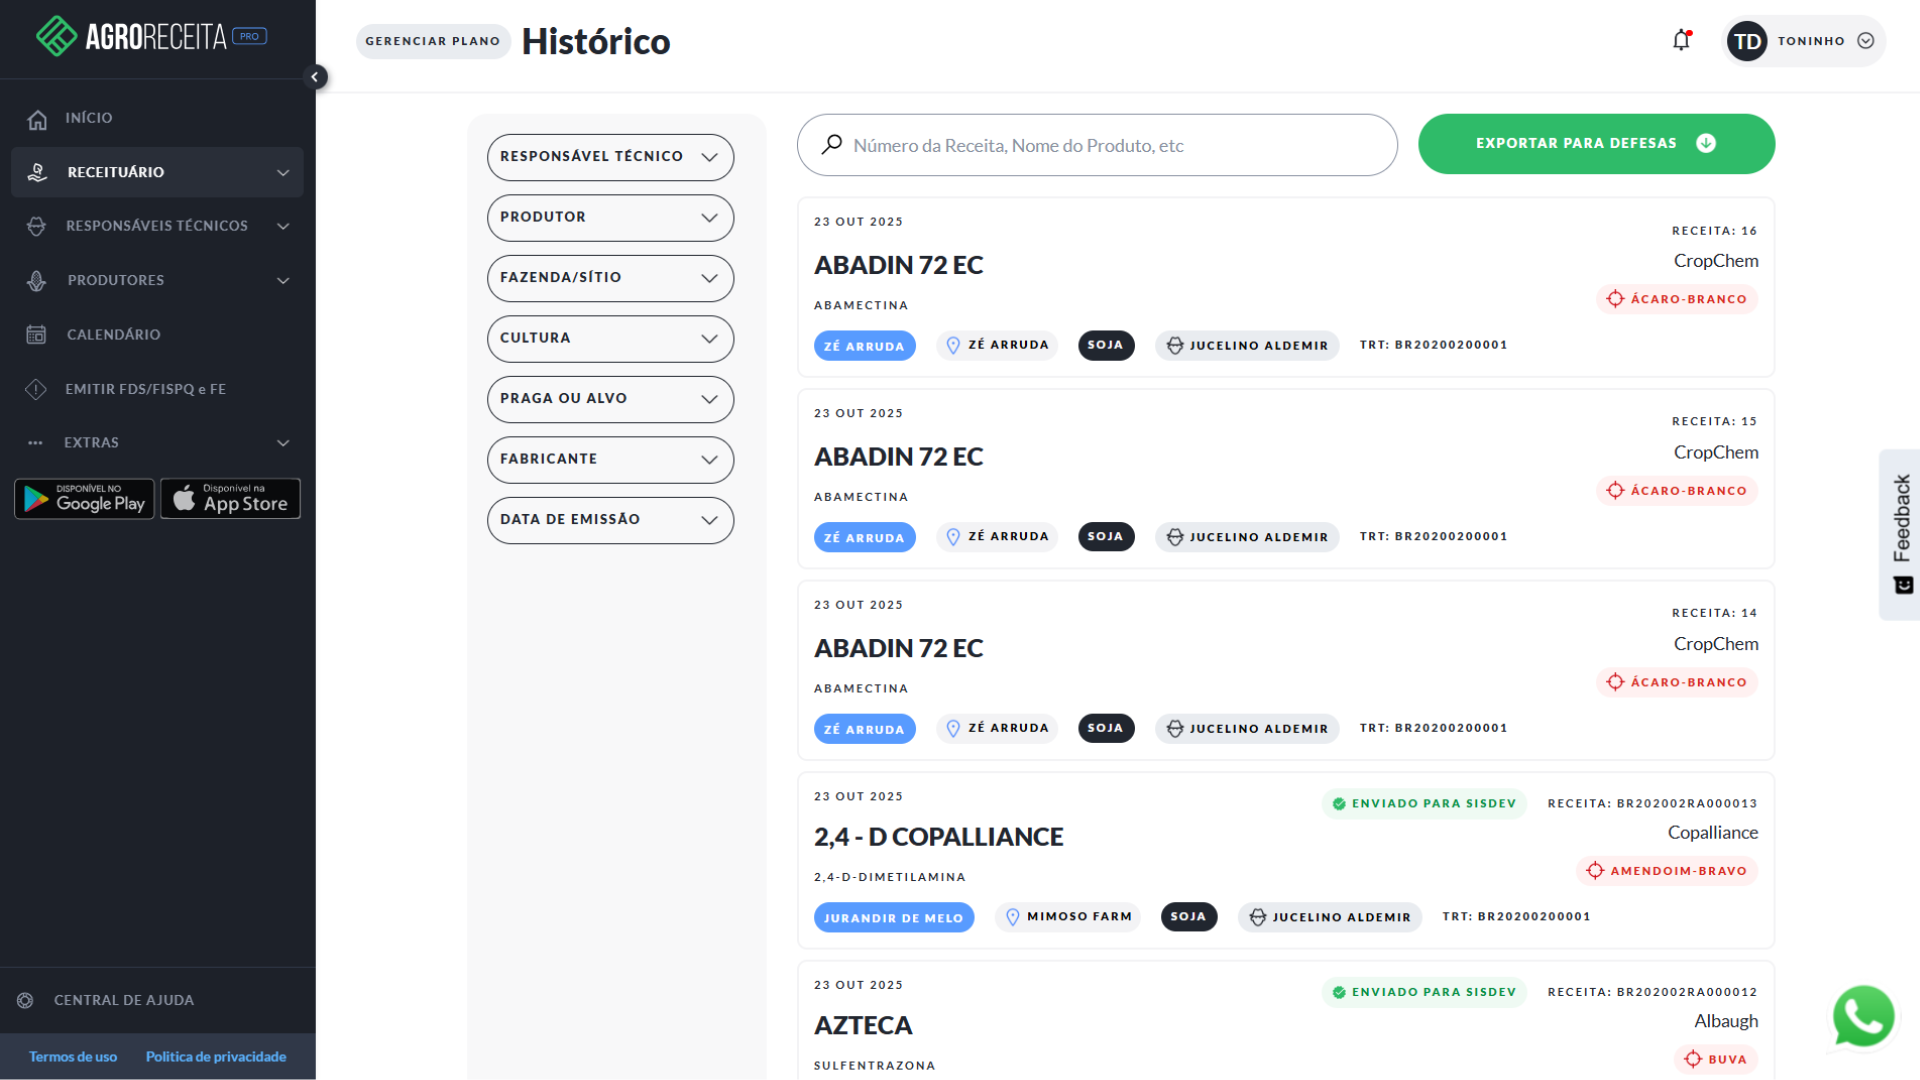Expand the Produtores sidebar menu
The width and height of the screenshot is (1920, 1080).
157,281
